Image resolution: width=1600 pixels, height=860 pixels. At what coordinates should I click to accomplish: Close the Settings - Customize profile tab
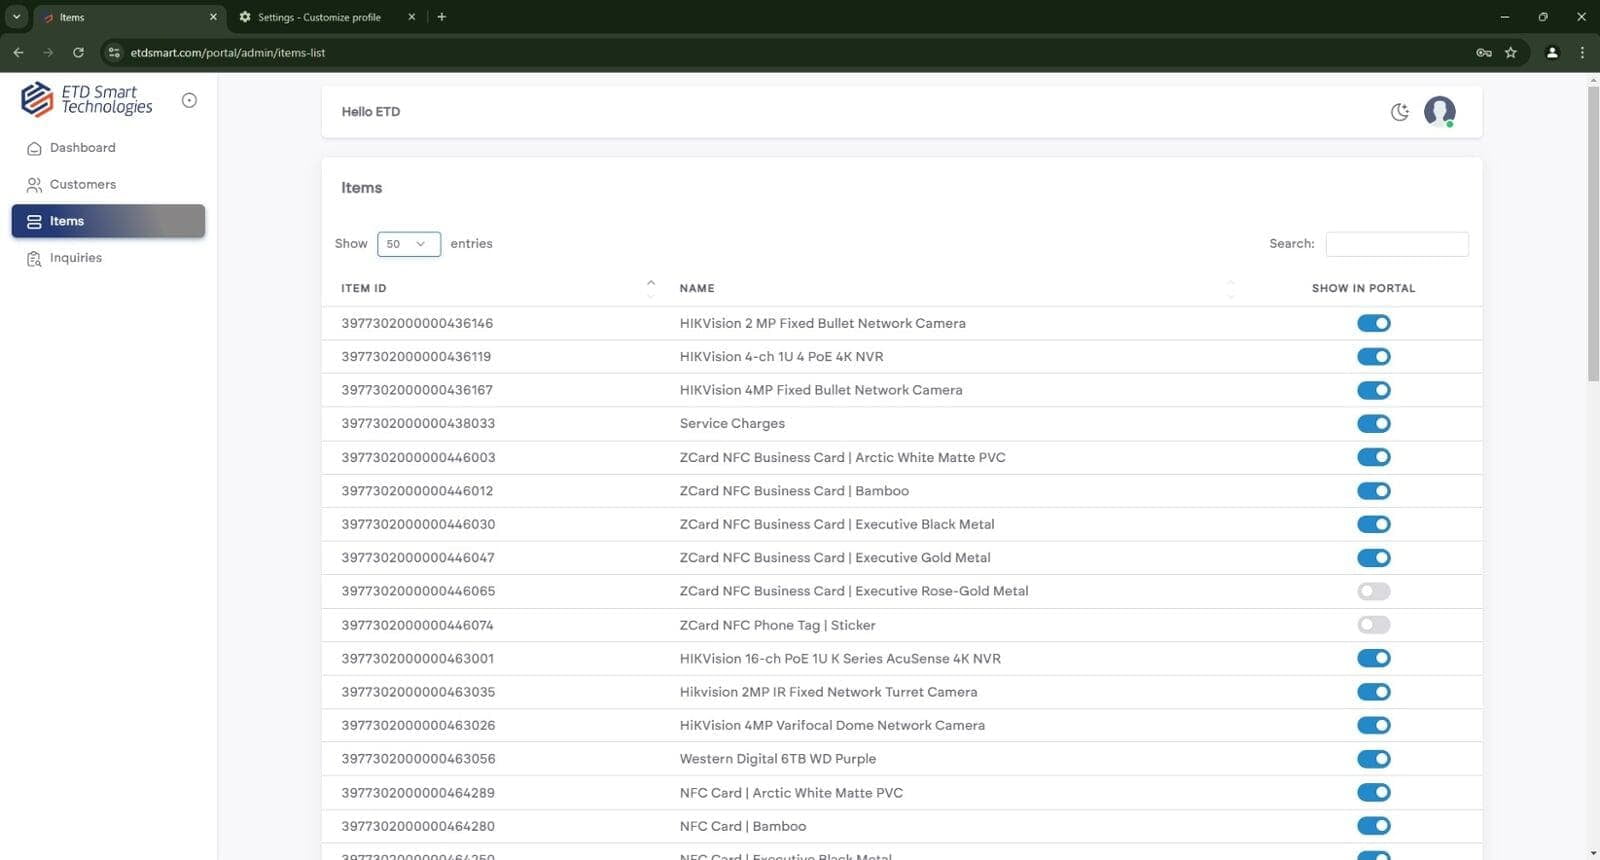[x=411, y=17]
